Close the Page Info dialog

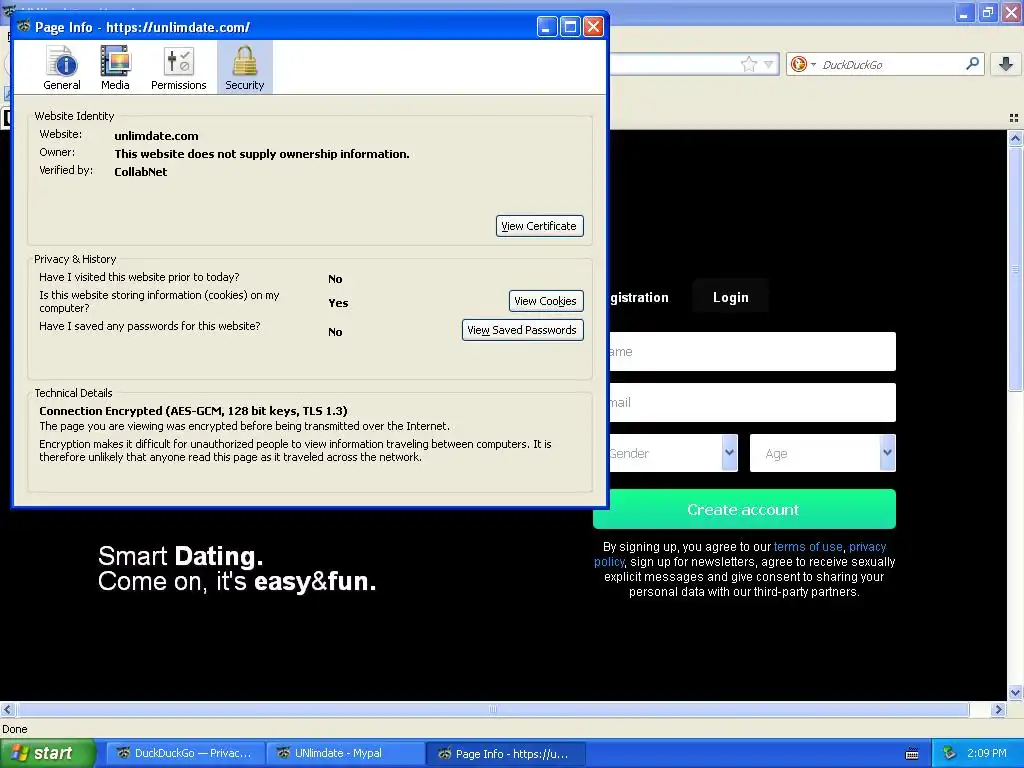[593, 27]
